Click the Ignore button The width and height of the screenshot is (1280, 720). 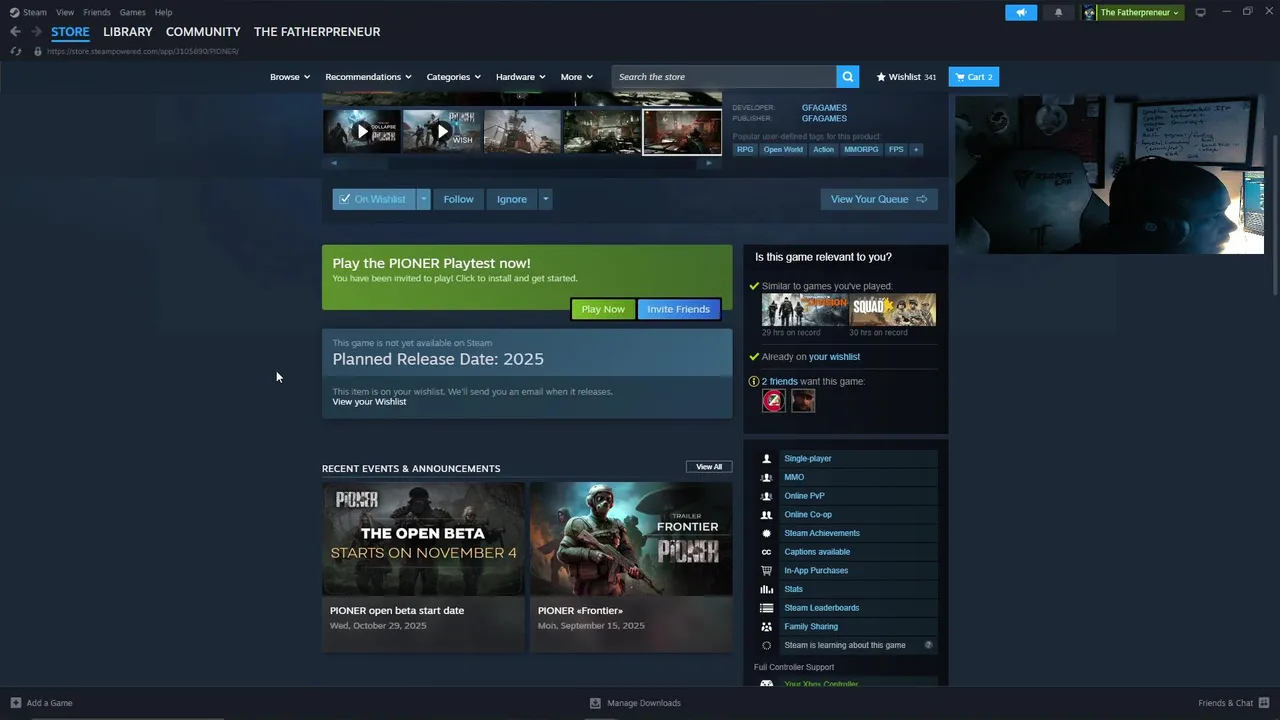click(511, 199)
